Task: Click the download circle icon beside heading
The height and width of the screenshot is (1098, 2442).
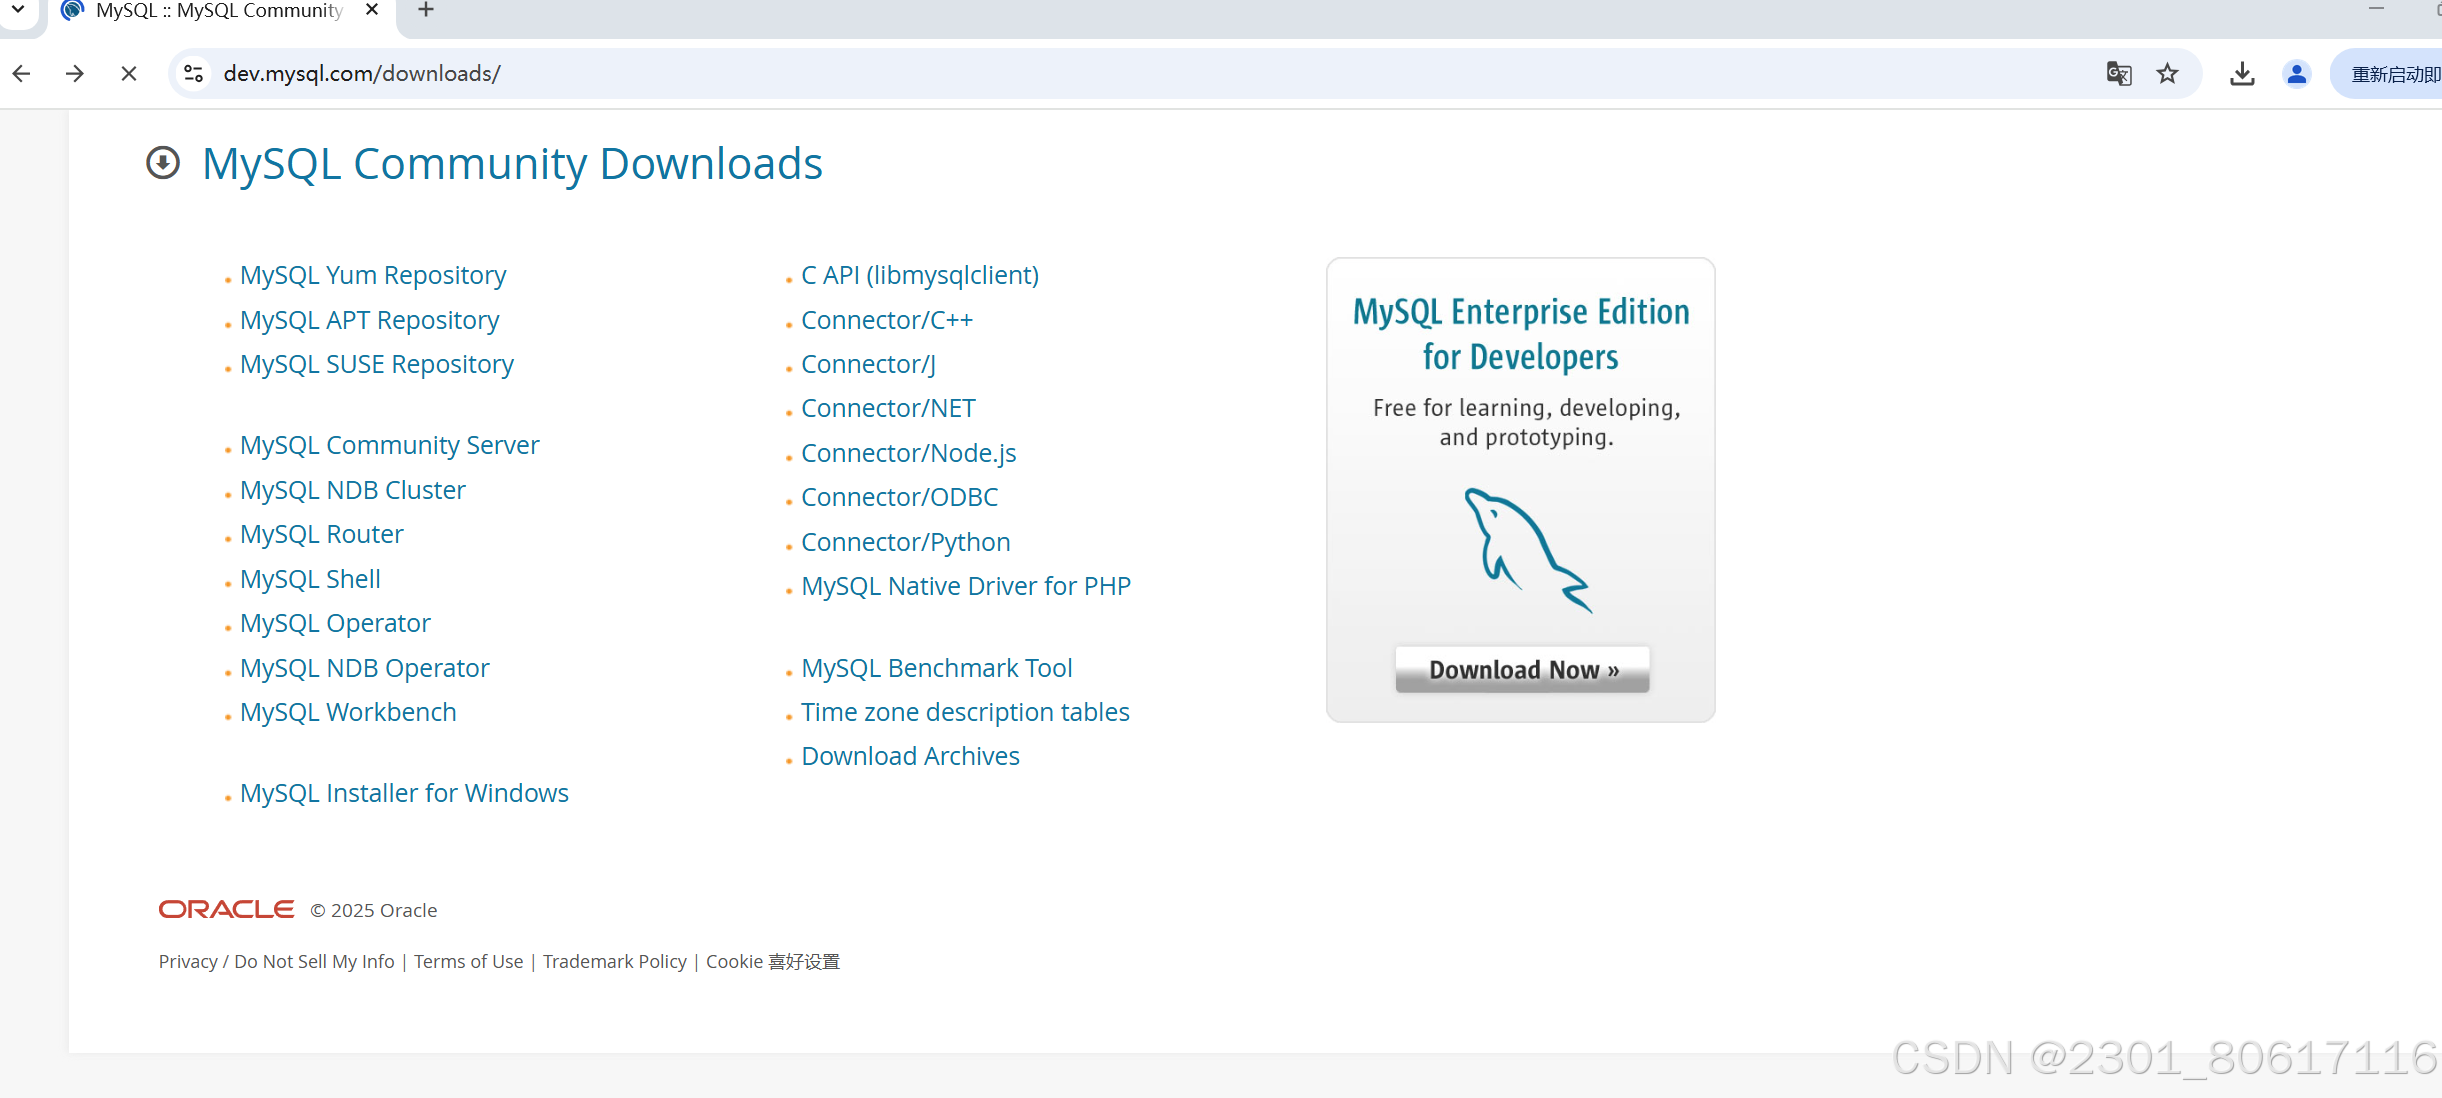Action: (163, 163)
